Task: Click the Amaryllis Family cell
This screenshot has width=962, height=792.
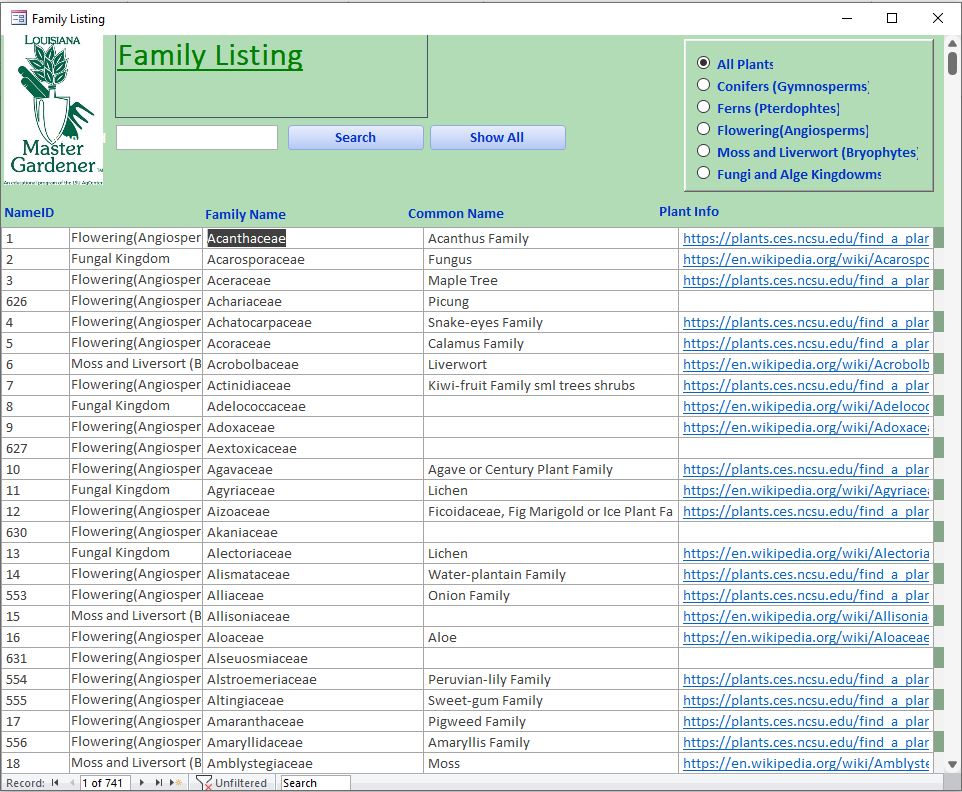Action: tap(550, 742)
